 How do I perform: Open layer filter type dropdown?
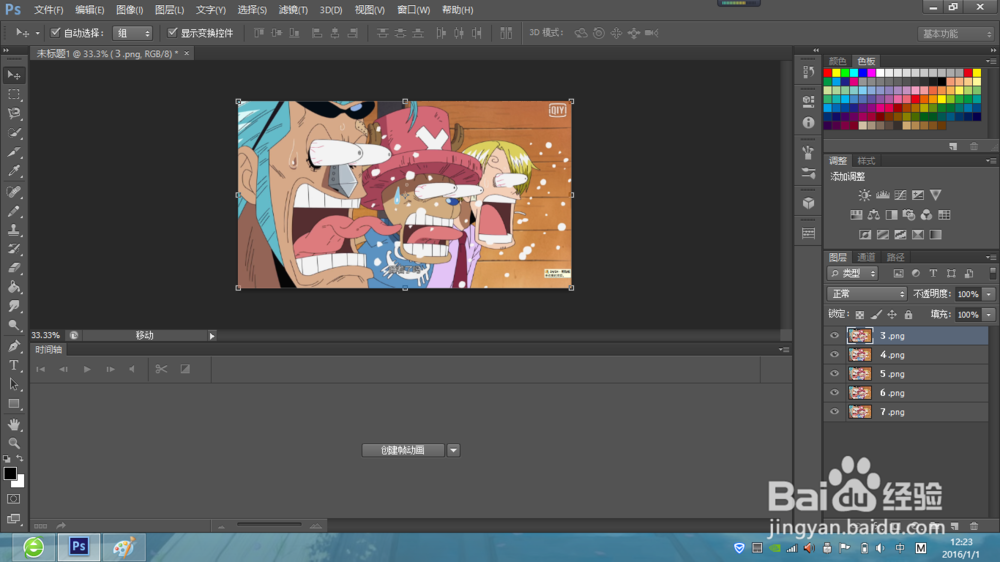[x=853, y=274]
